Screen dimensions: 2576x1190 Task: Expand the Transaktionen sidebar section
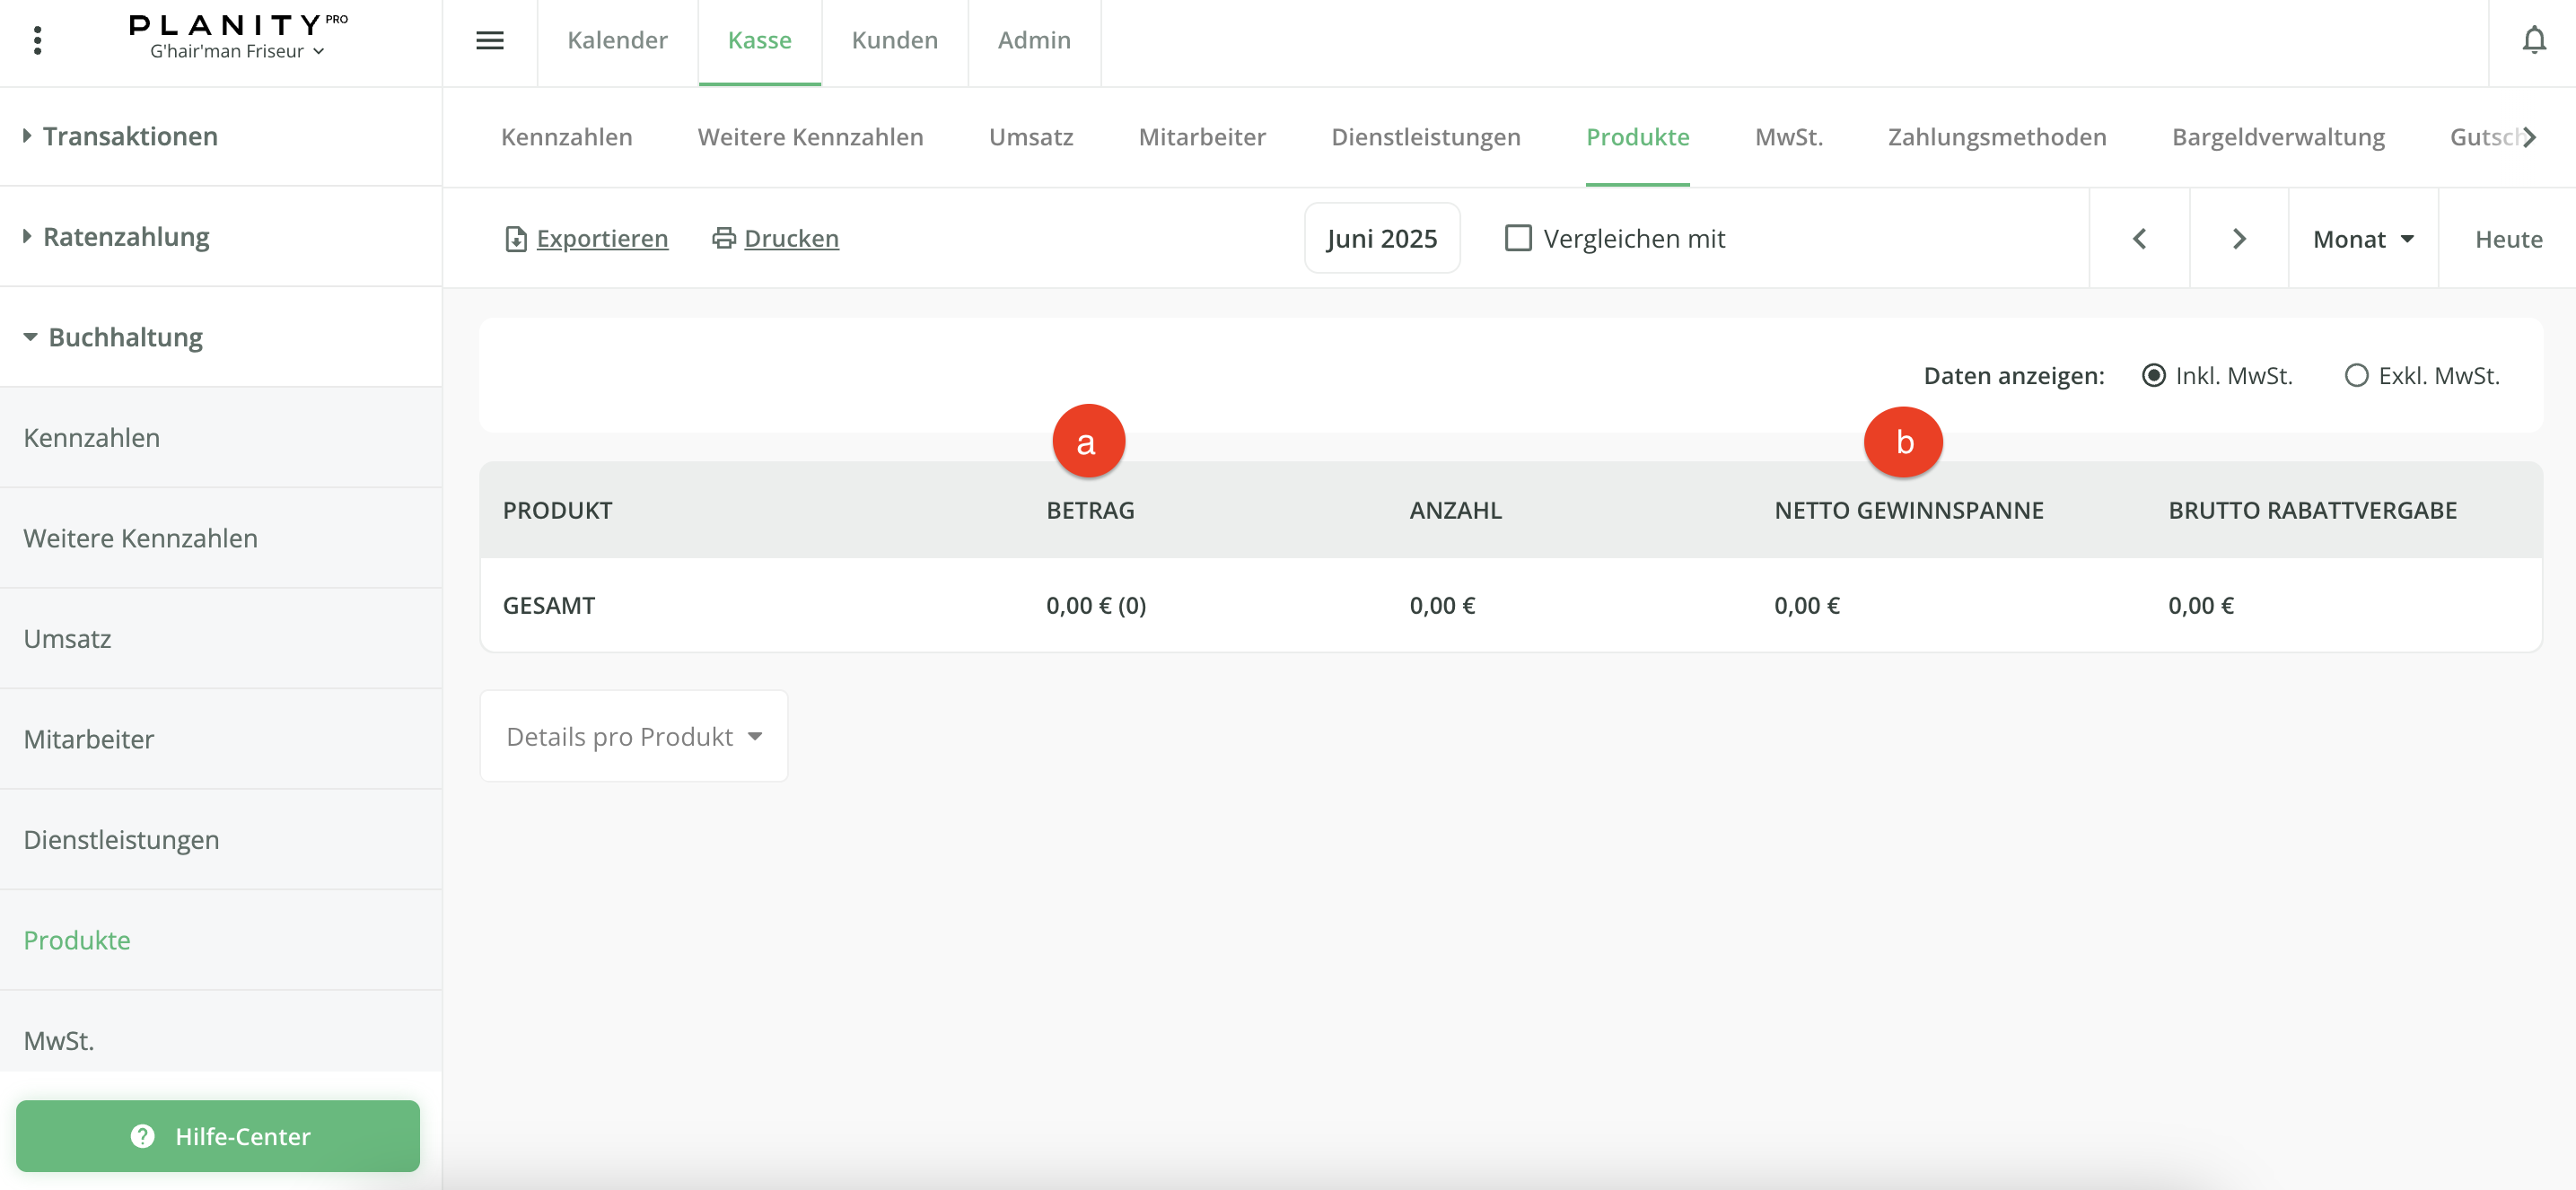(x=130, y=136)
